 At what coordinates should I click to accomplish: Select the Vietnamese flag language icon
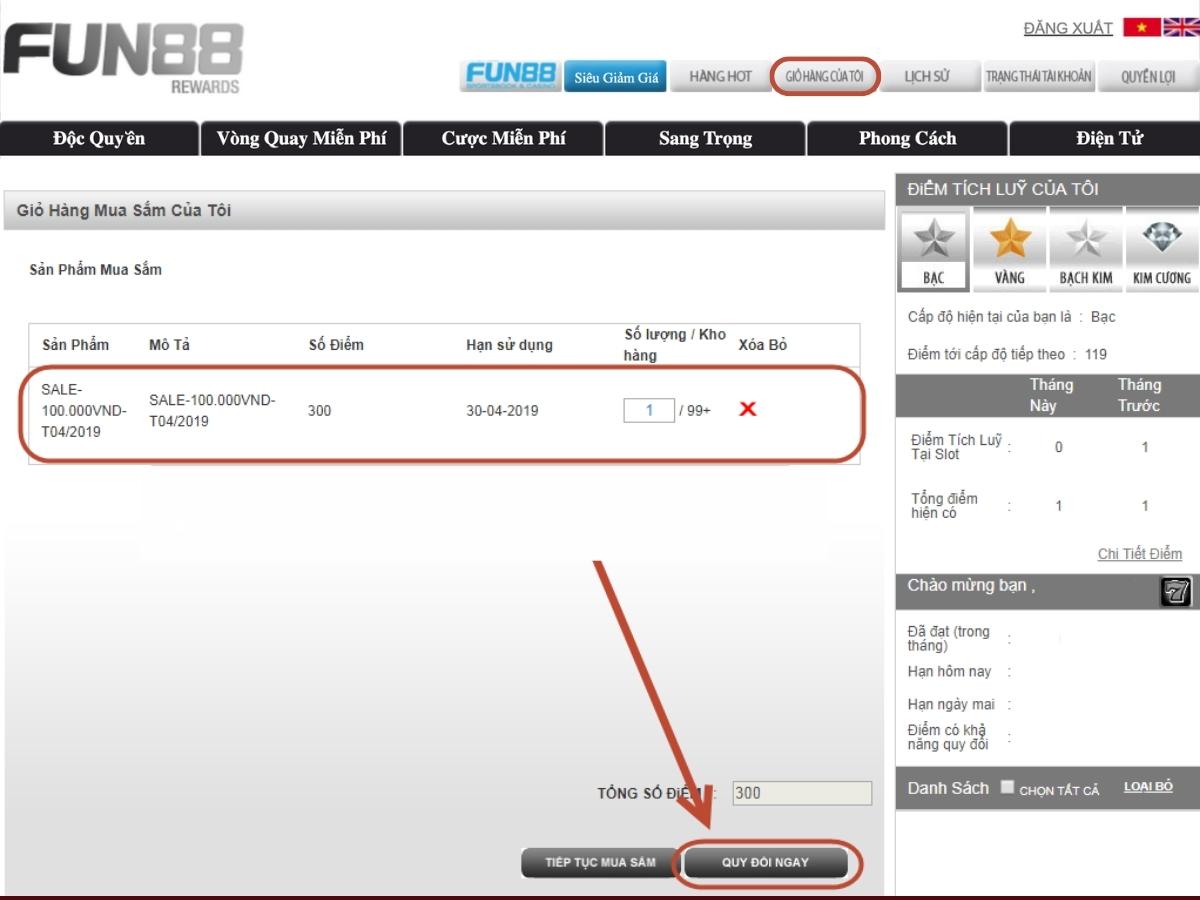[x=1141, y=27]
